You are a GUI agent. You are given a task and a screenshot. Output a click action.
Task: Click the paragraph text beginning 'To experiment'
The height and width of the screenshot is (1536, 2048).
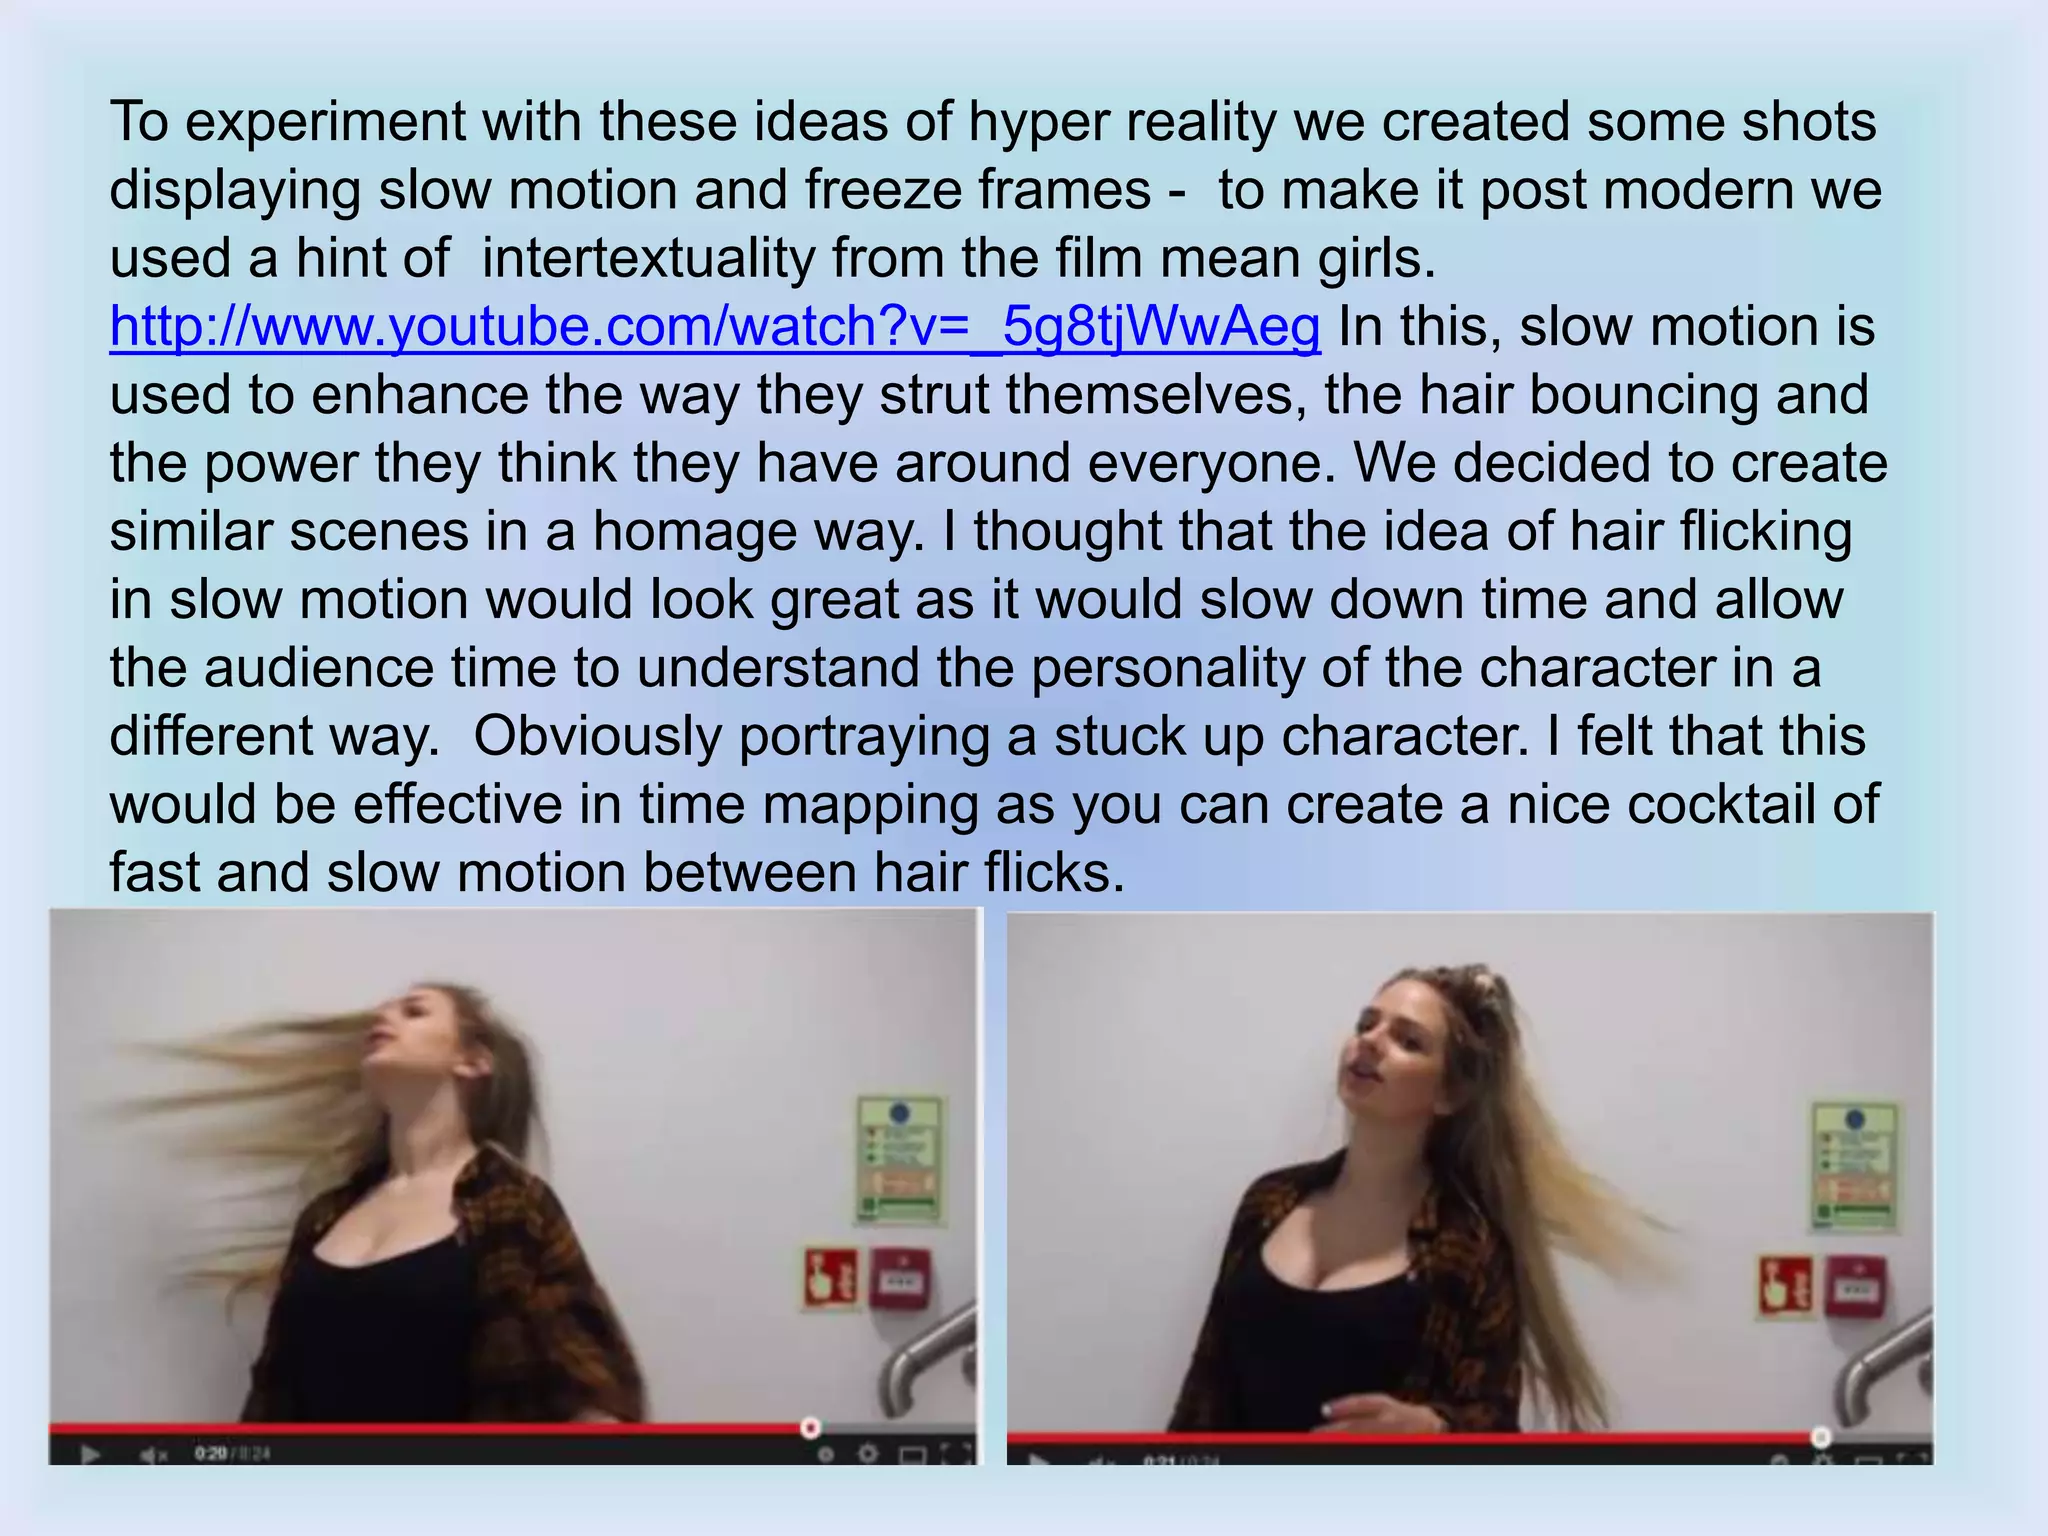[x=998, y=496]
